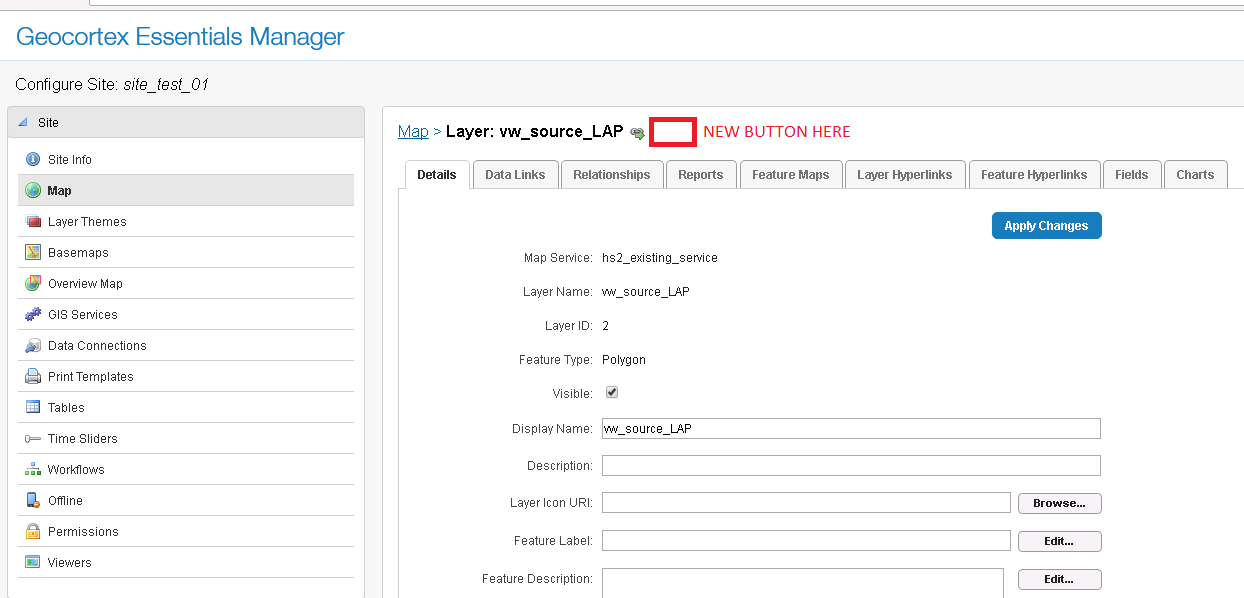
Task: Select the Details tab
Action: point(436,174)
